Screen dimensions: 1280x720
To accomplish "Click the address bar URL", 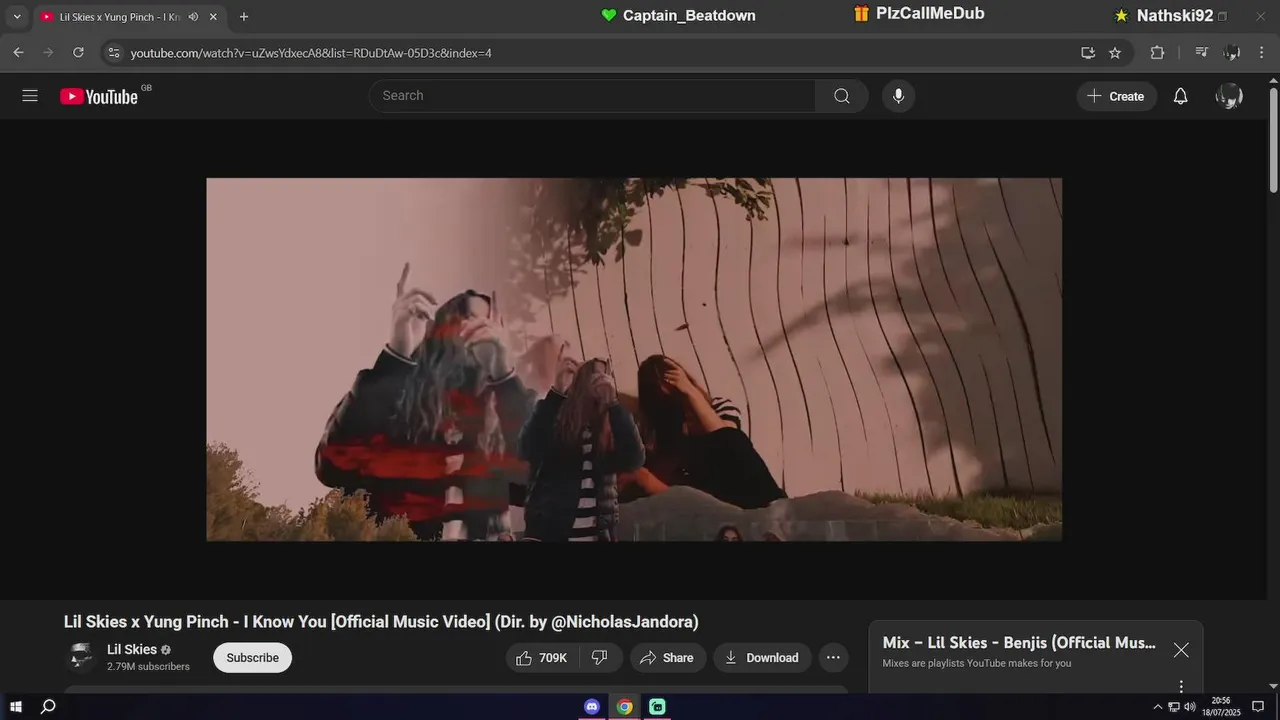I will click(311, 53).
